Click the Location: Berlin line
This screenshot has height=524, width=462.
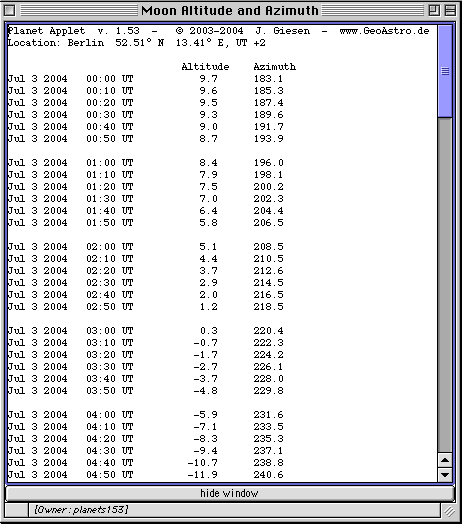click(x=136, y=43)
